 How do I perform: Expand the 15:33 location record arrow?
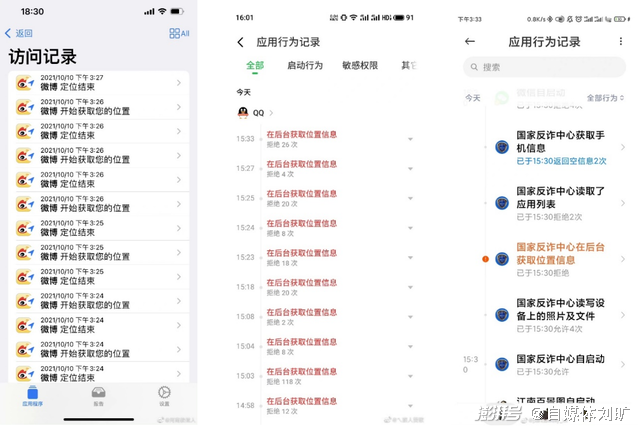[410, 139]
